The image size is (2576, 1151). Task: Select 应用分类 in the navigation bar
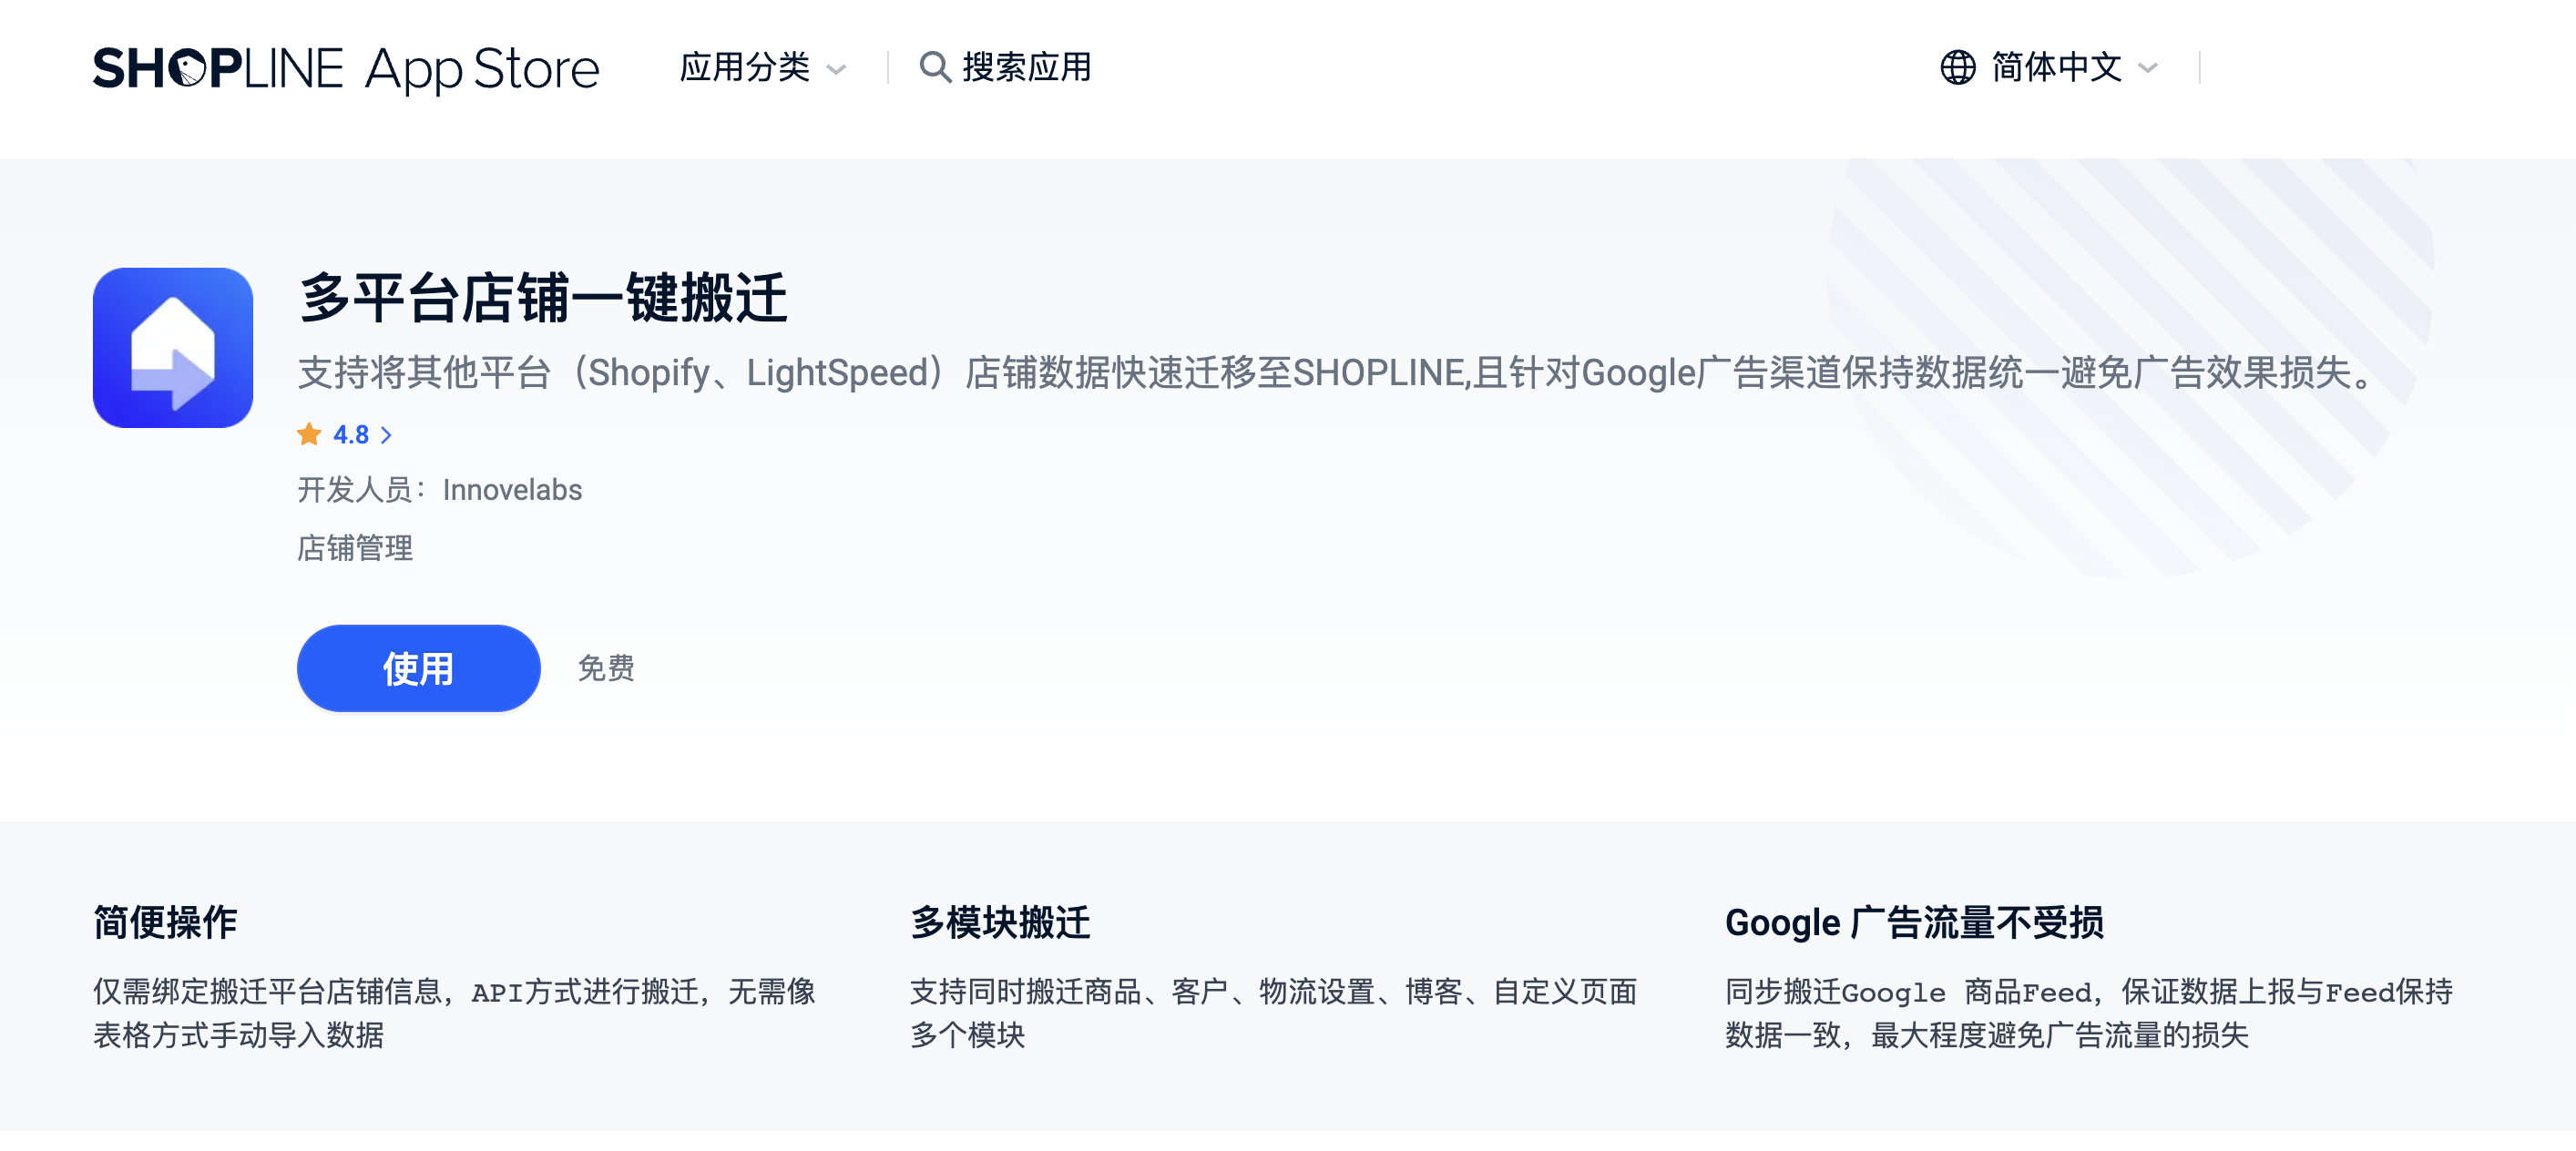[x=745, y=69]
